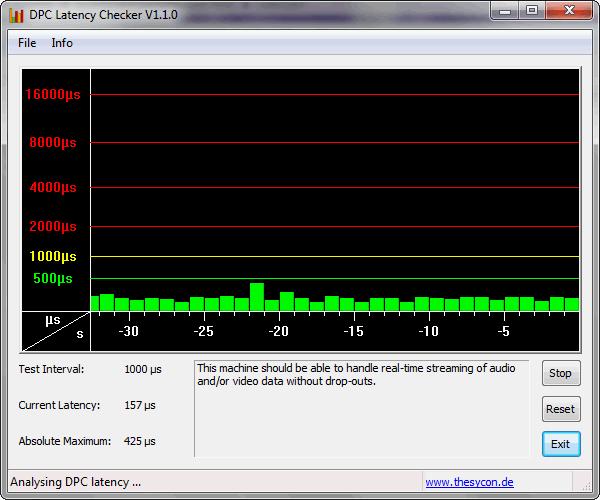Click the tallest green latency bar
Viewport: 600px width, 500px height.
coord(257,297)
